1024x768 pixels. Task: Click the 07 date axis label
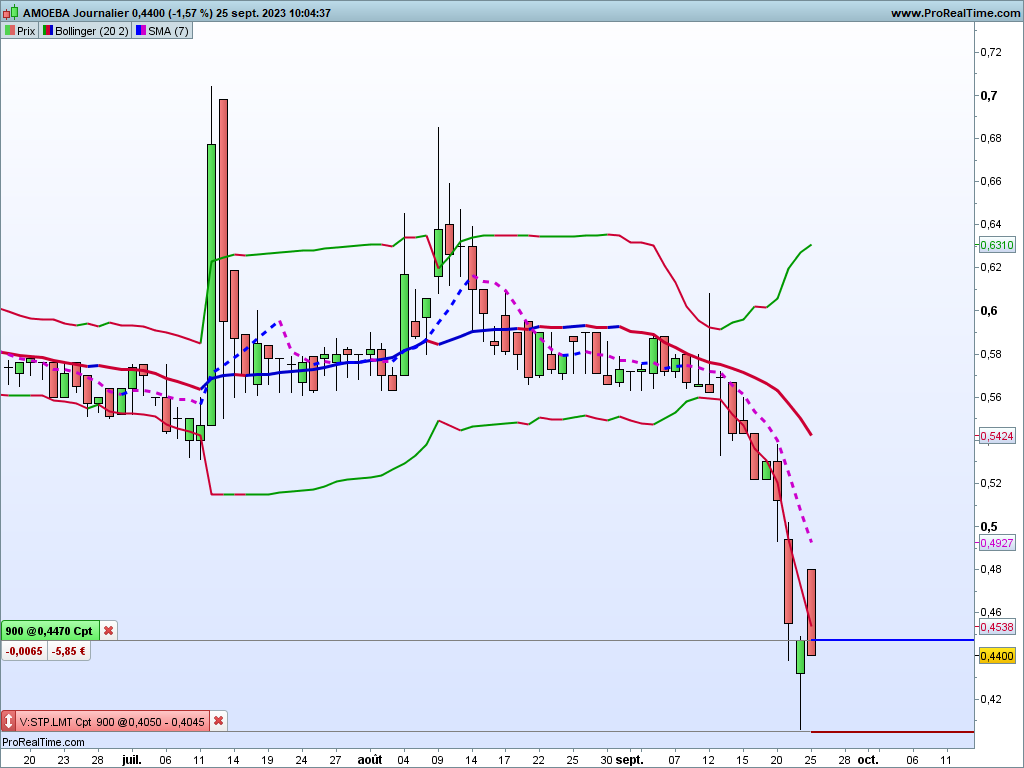[675, 760]
